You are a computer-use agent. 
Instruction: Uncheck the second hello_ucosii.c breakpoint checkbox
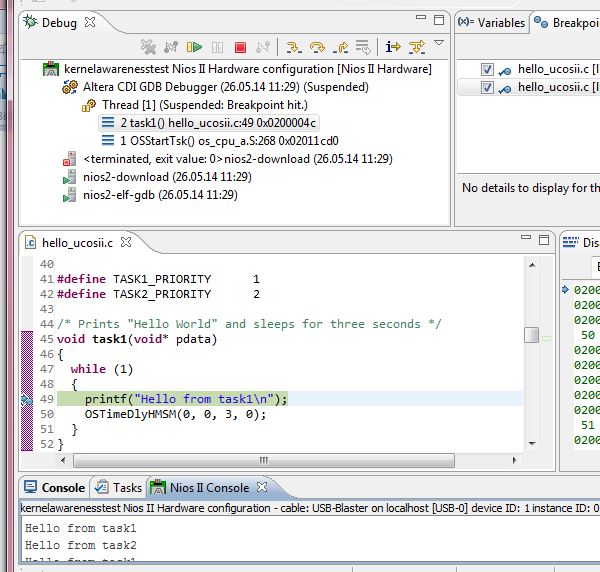click(x=487, y=87)
